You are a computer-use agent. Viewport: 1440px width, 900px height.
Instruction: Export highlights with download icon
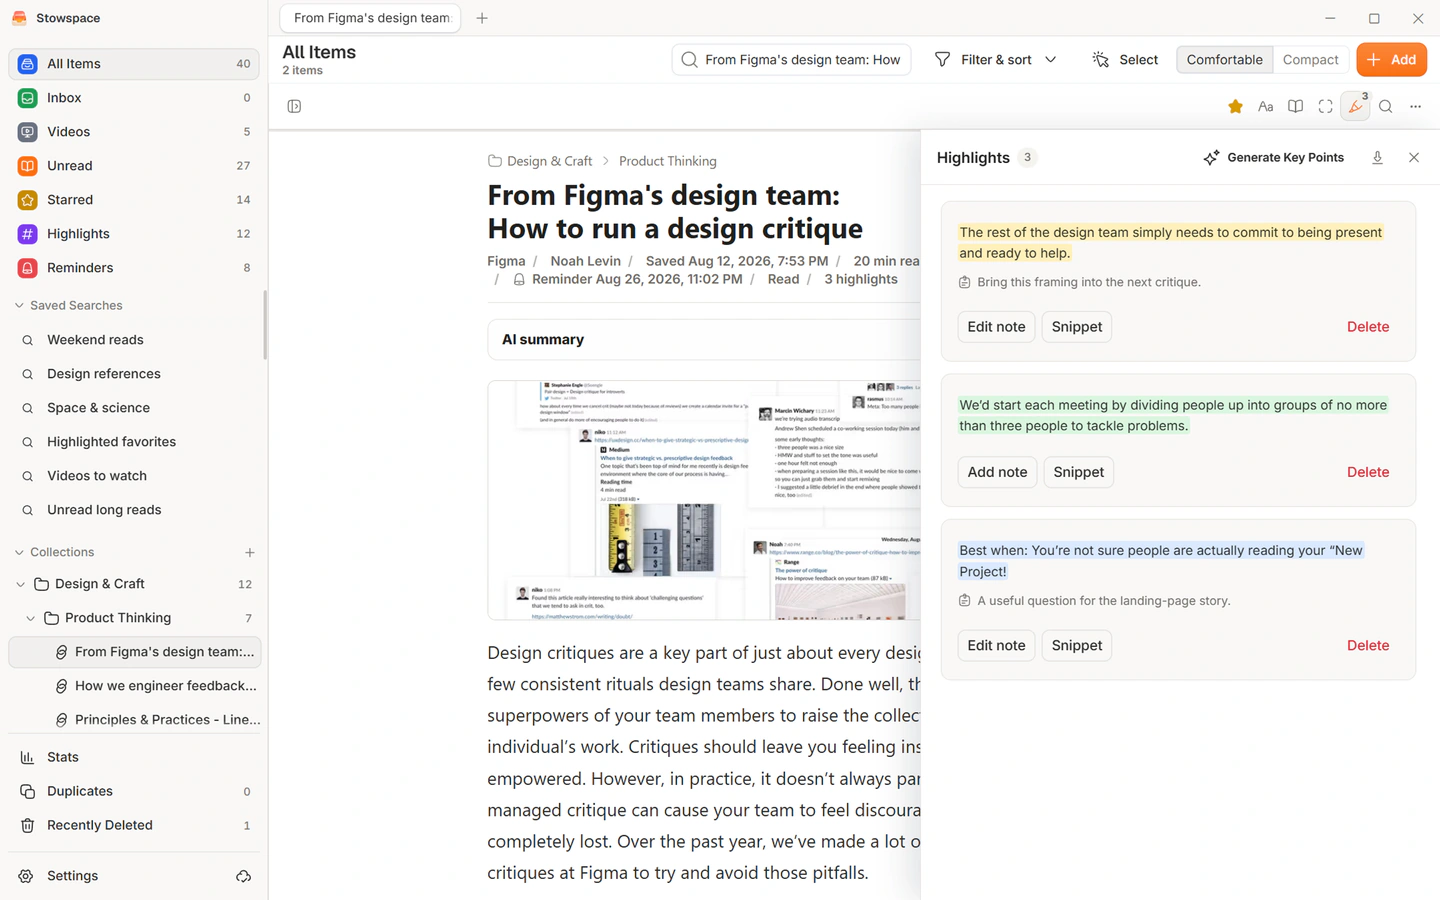[1377, 158]
